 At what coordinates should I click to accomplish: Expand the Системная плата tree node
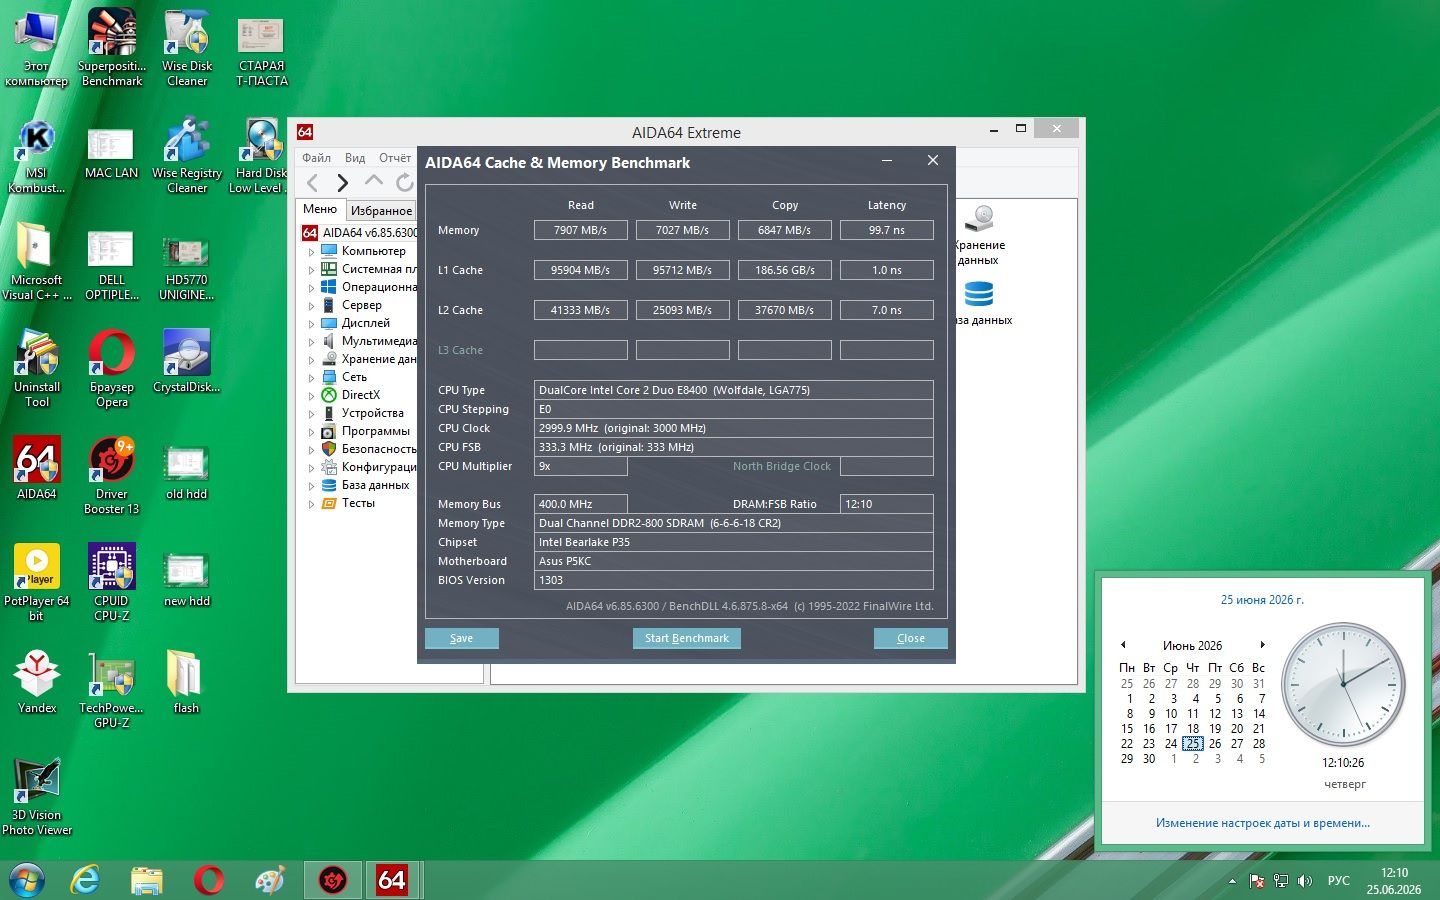click(311, 270)
